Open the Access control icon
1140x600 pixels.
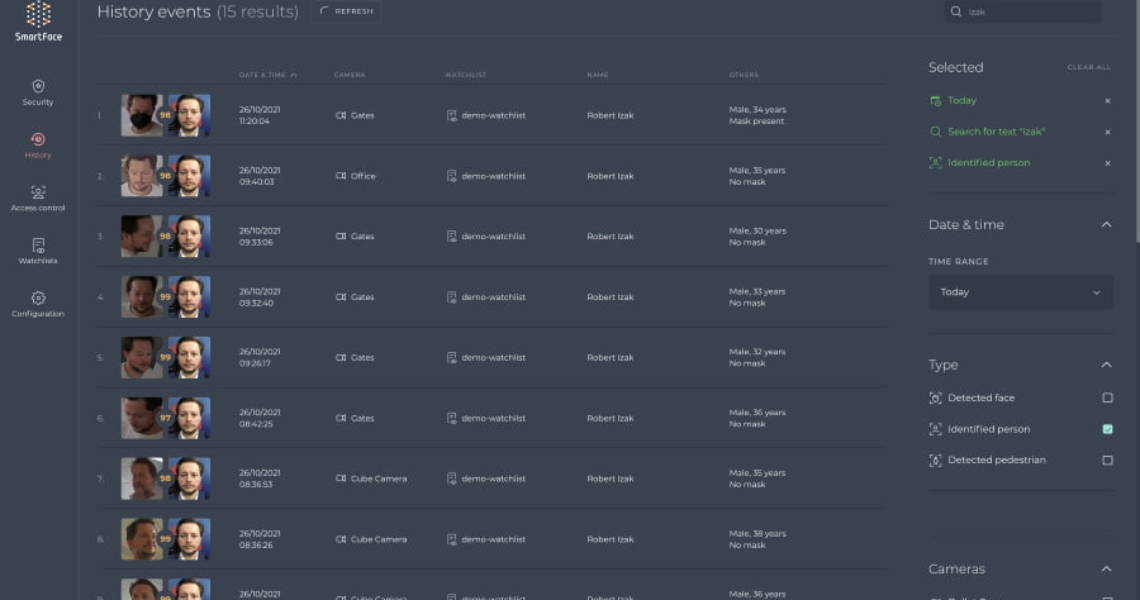point(38,192)
